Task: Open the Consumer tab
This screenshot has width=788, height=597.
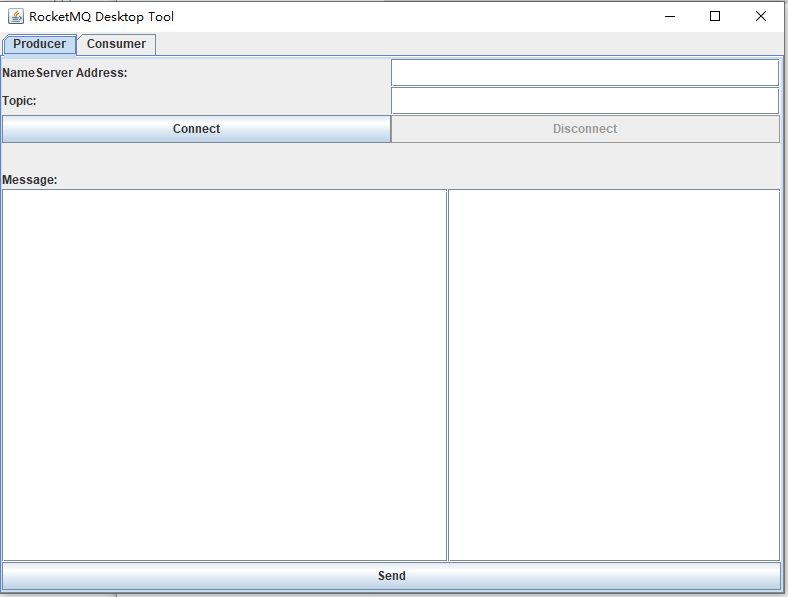Action: pyautogui.click(x=116, y=44)
